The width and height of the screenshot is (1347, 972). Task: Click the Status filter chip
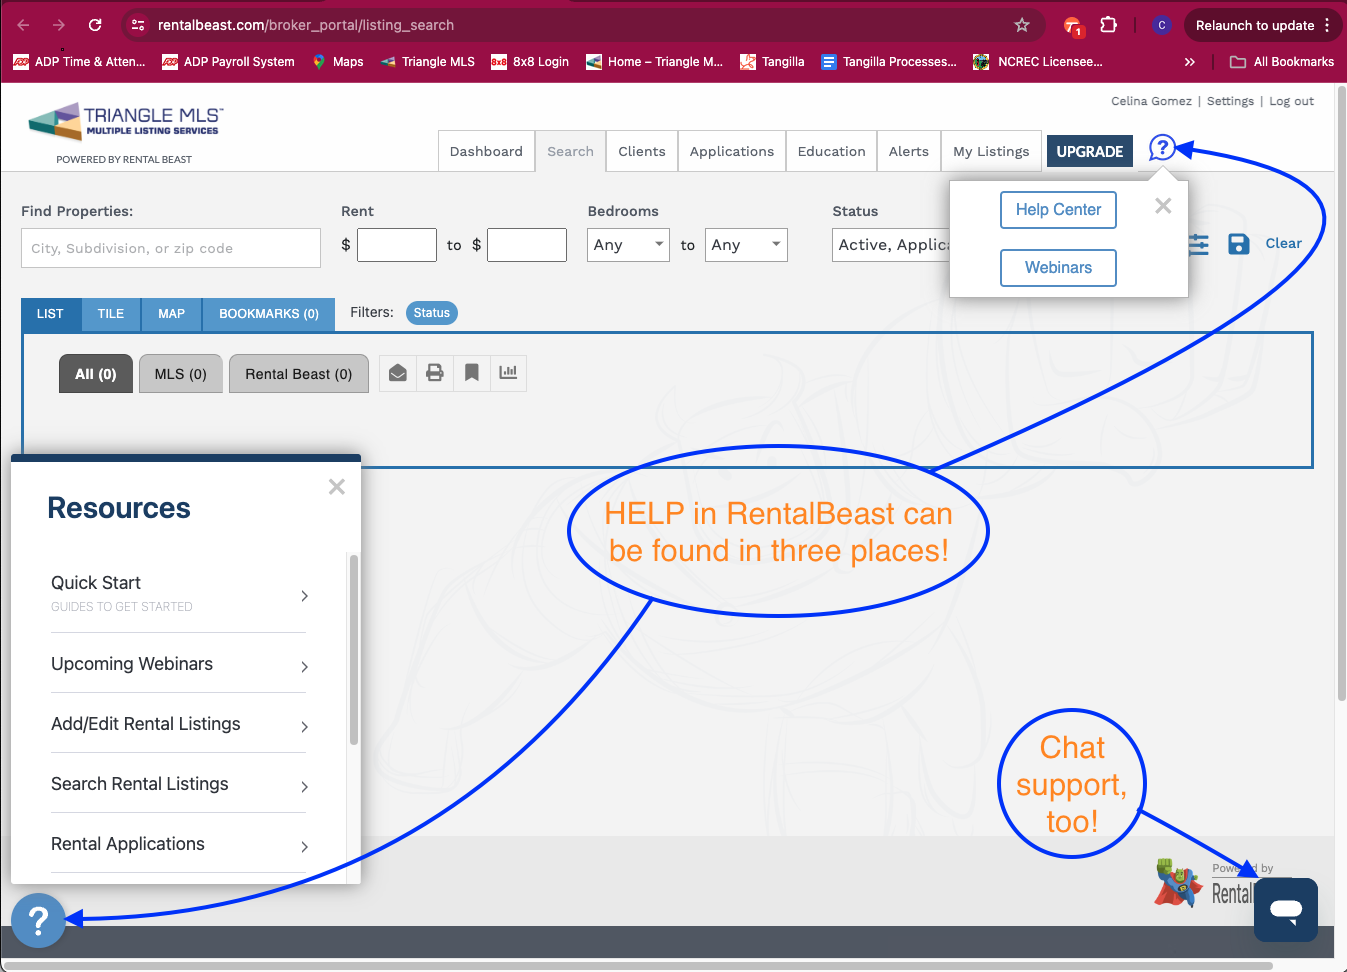(x=432, y=313)
